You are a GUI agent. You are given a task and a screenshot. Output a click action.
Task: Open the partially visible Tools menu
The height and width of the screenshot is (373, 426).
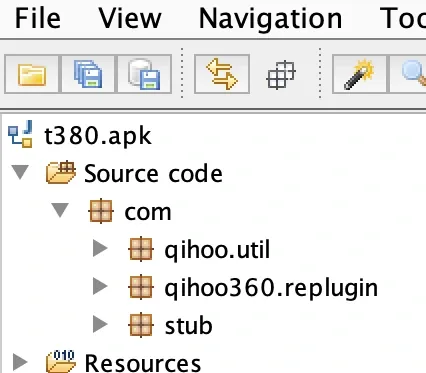click(x=403, y=19)
